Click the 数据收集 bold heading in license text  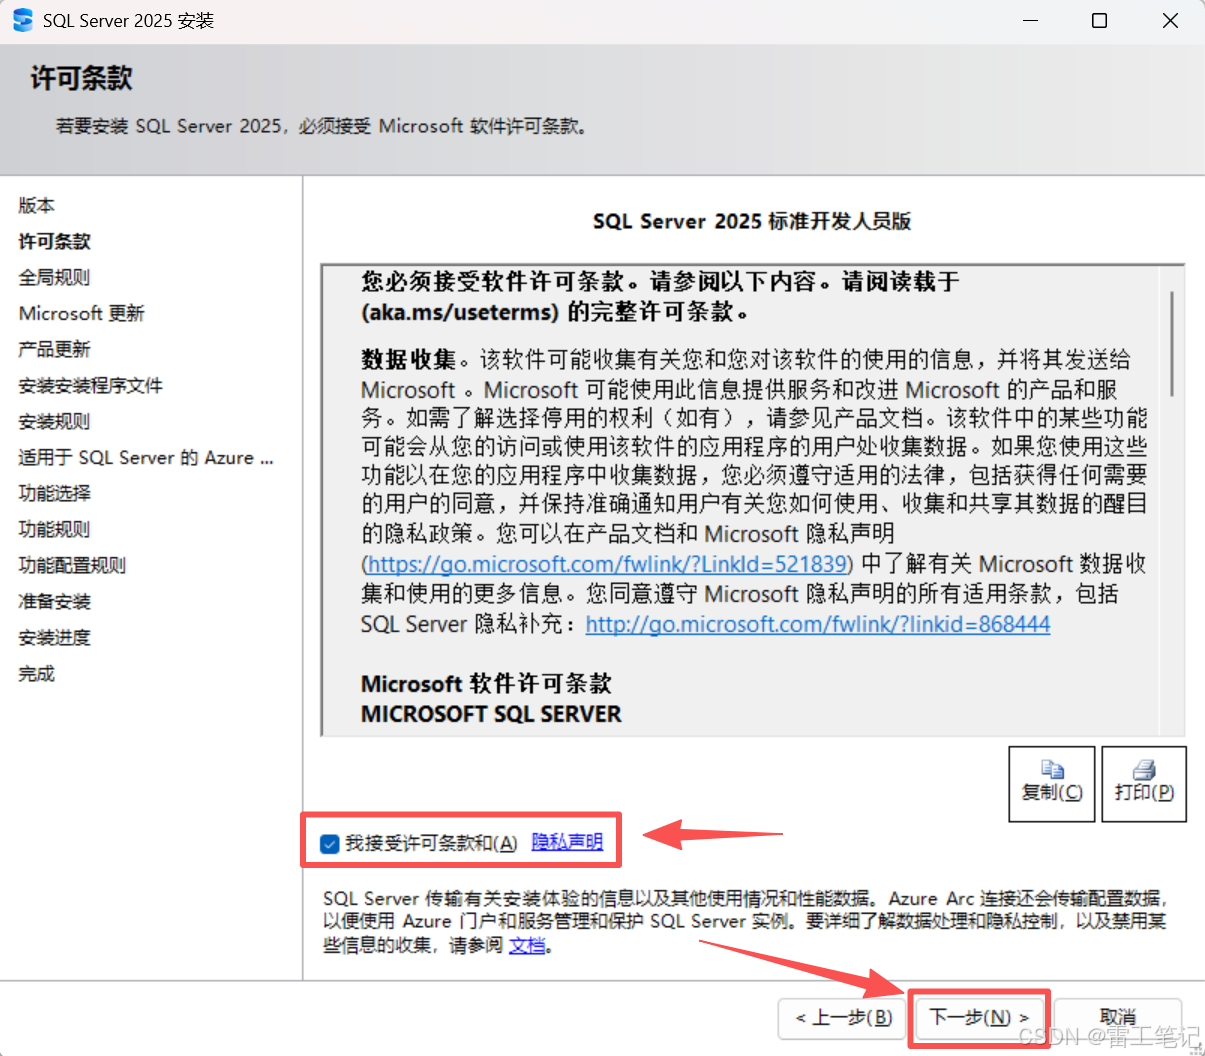point(409,359)
